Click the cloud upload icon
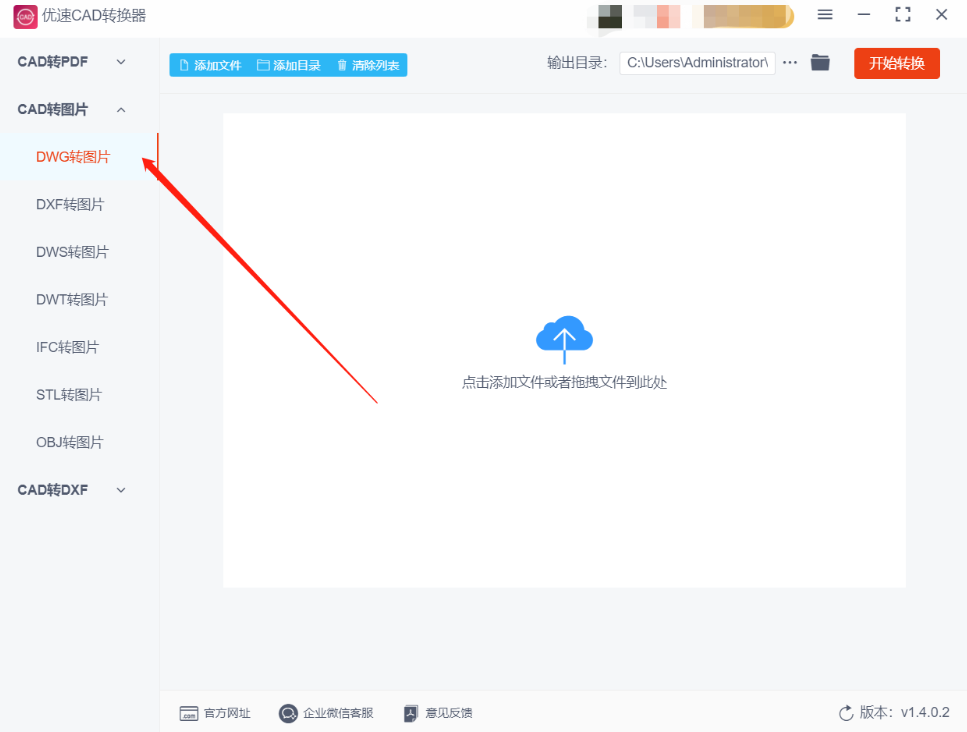The height and width of the screenshot is (732, 967). click(x=564, y=339)
